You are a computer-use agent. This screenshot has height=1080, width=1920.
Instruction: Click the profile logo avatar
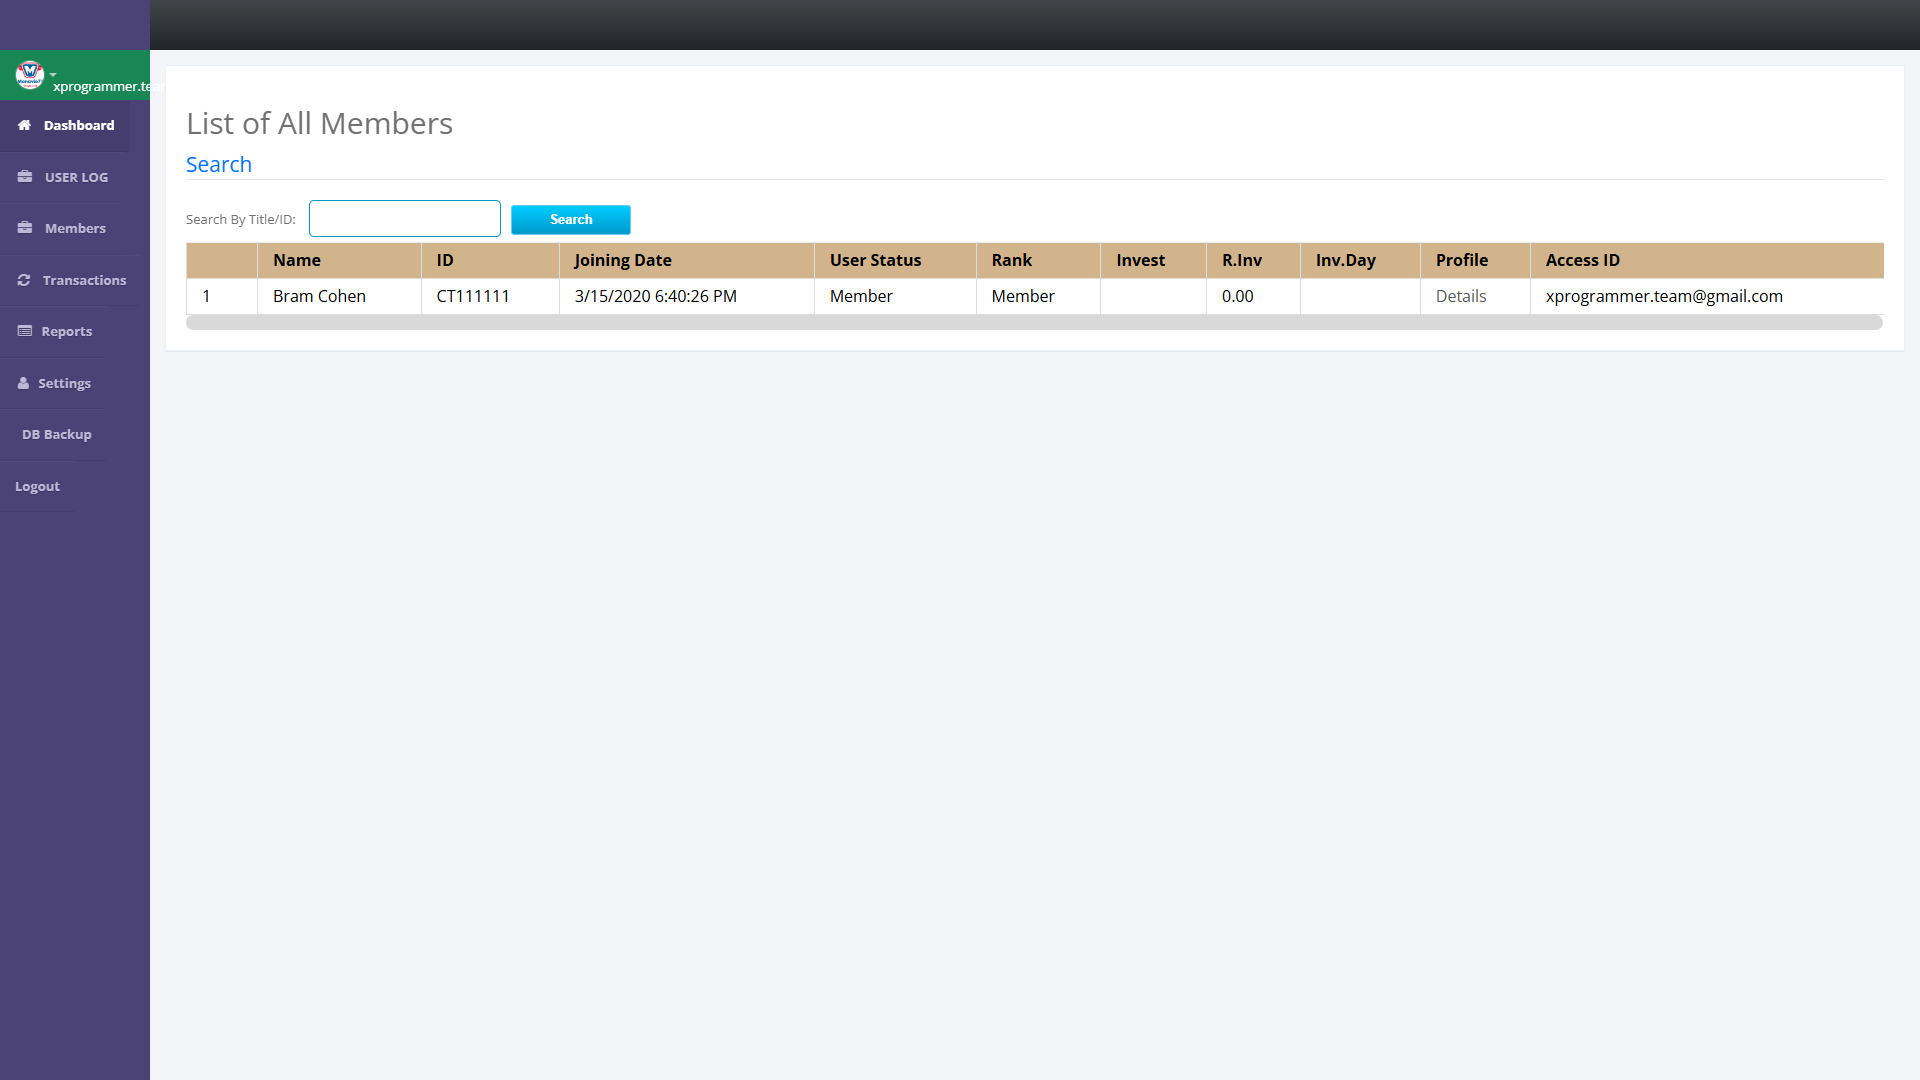(x=29, y=74)
